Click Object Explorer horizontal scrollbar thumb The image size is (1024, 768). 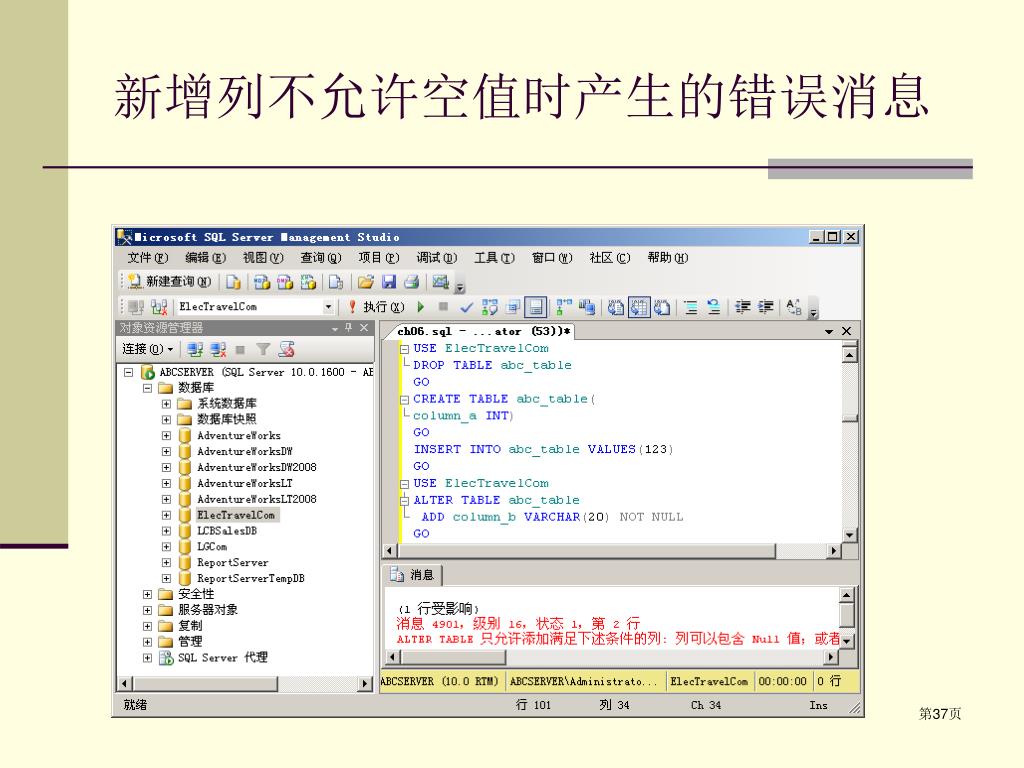[206, 684]
